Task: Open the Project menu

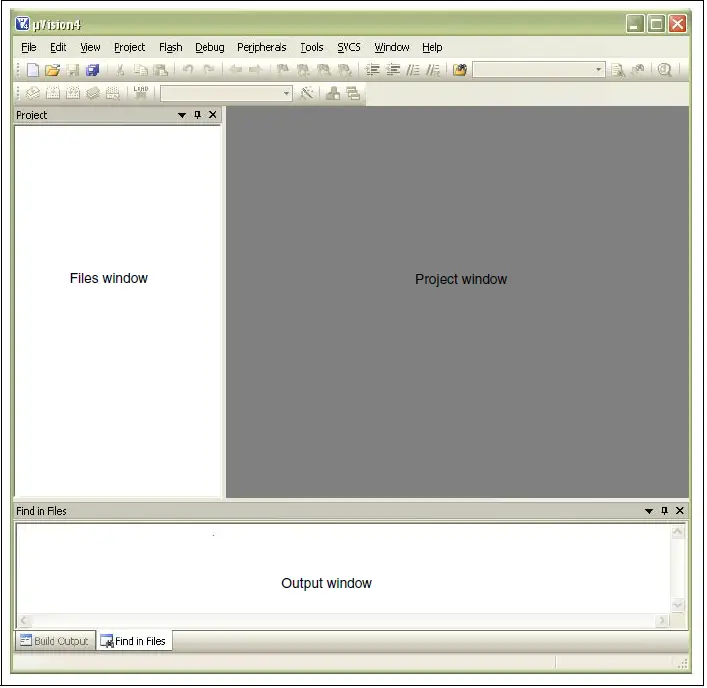Action: click(x=130, y=47)
